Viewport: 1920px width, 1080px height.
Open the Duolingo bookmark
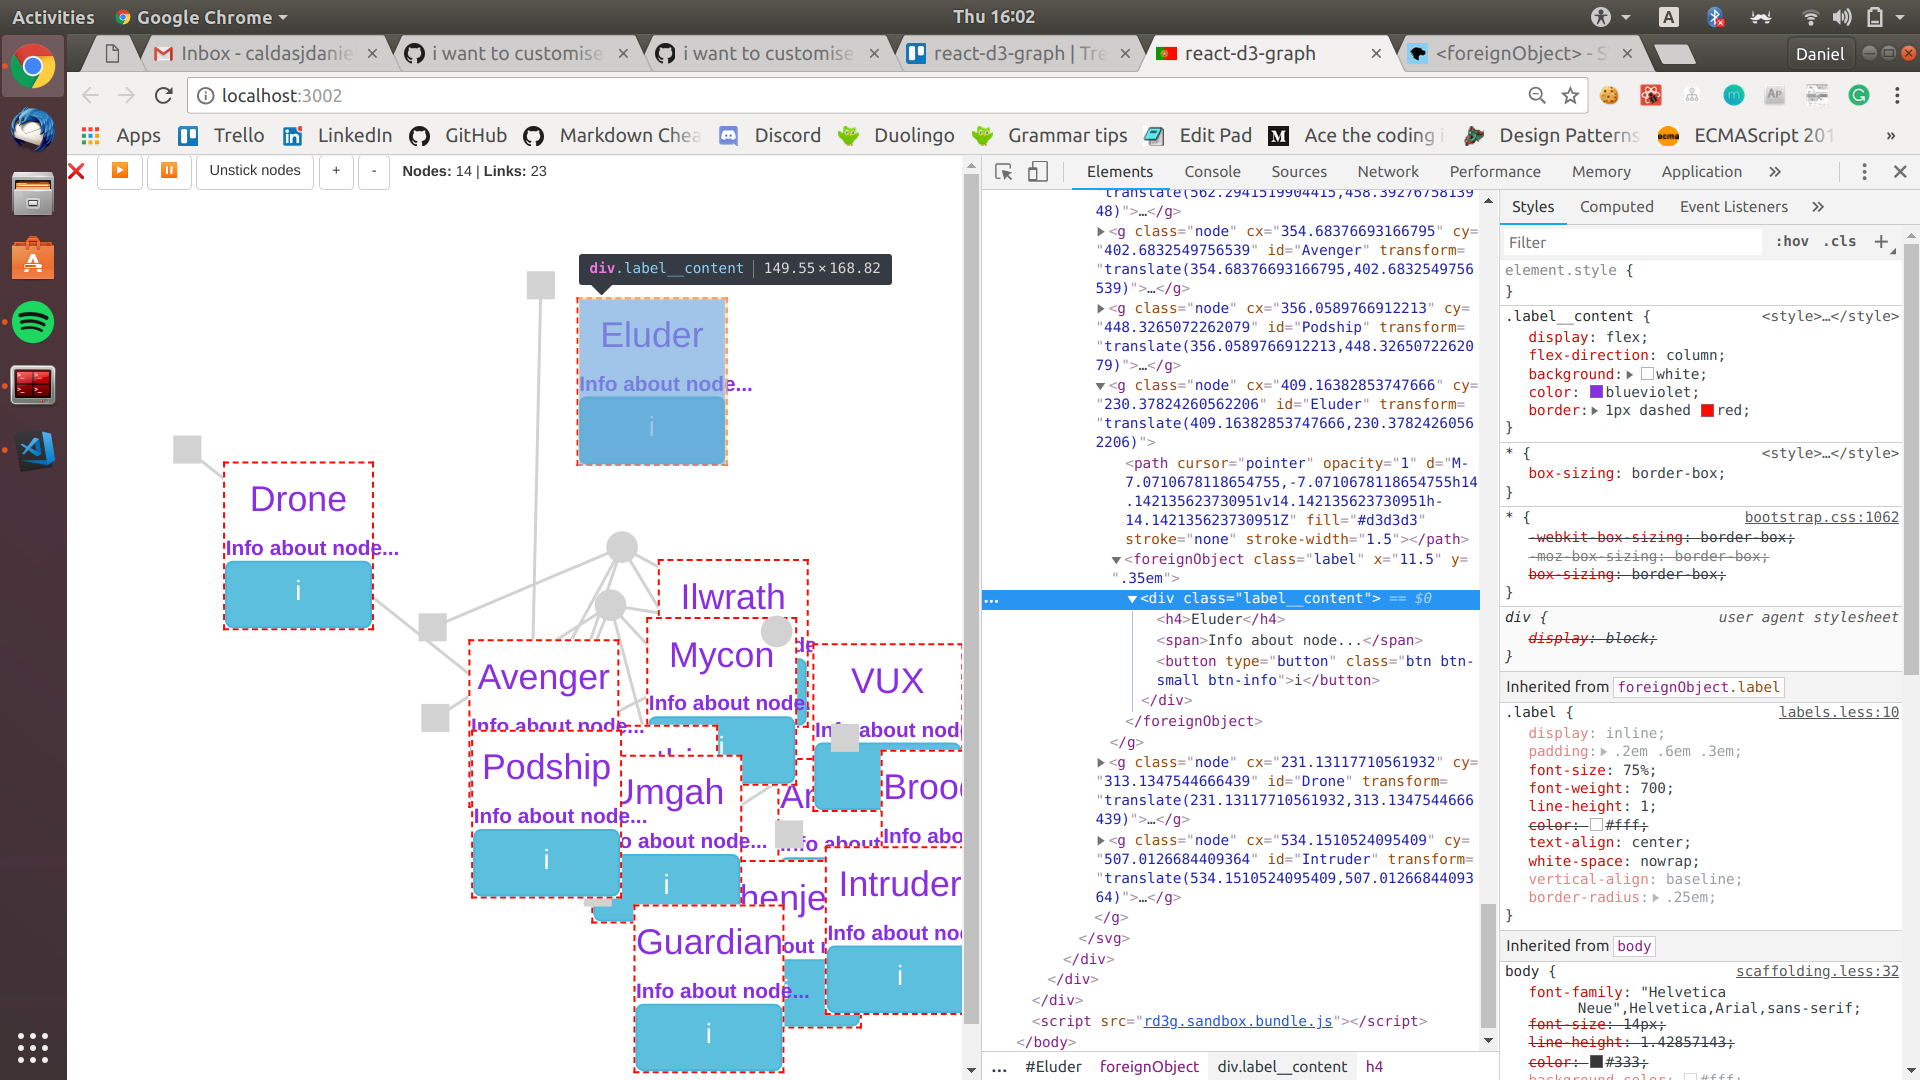pos(896,135)
